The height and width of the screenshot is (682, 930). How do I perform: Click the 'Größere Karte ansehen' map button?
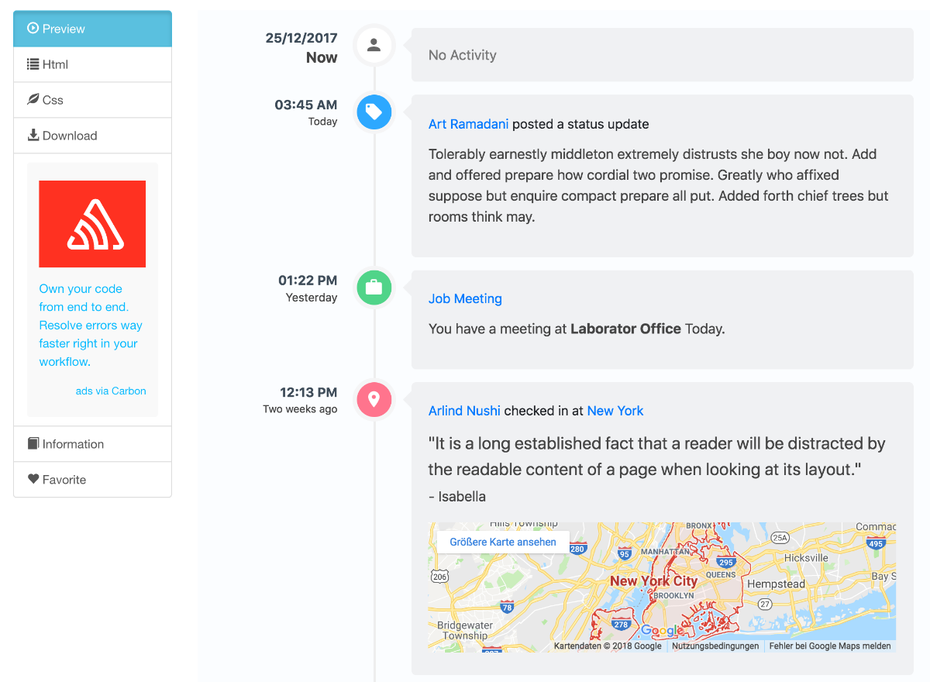[x=503, y=542]
